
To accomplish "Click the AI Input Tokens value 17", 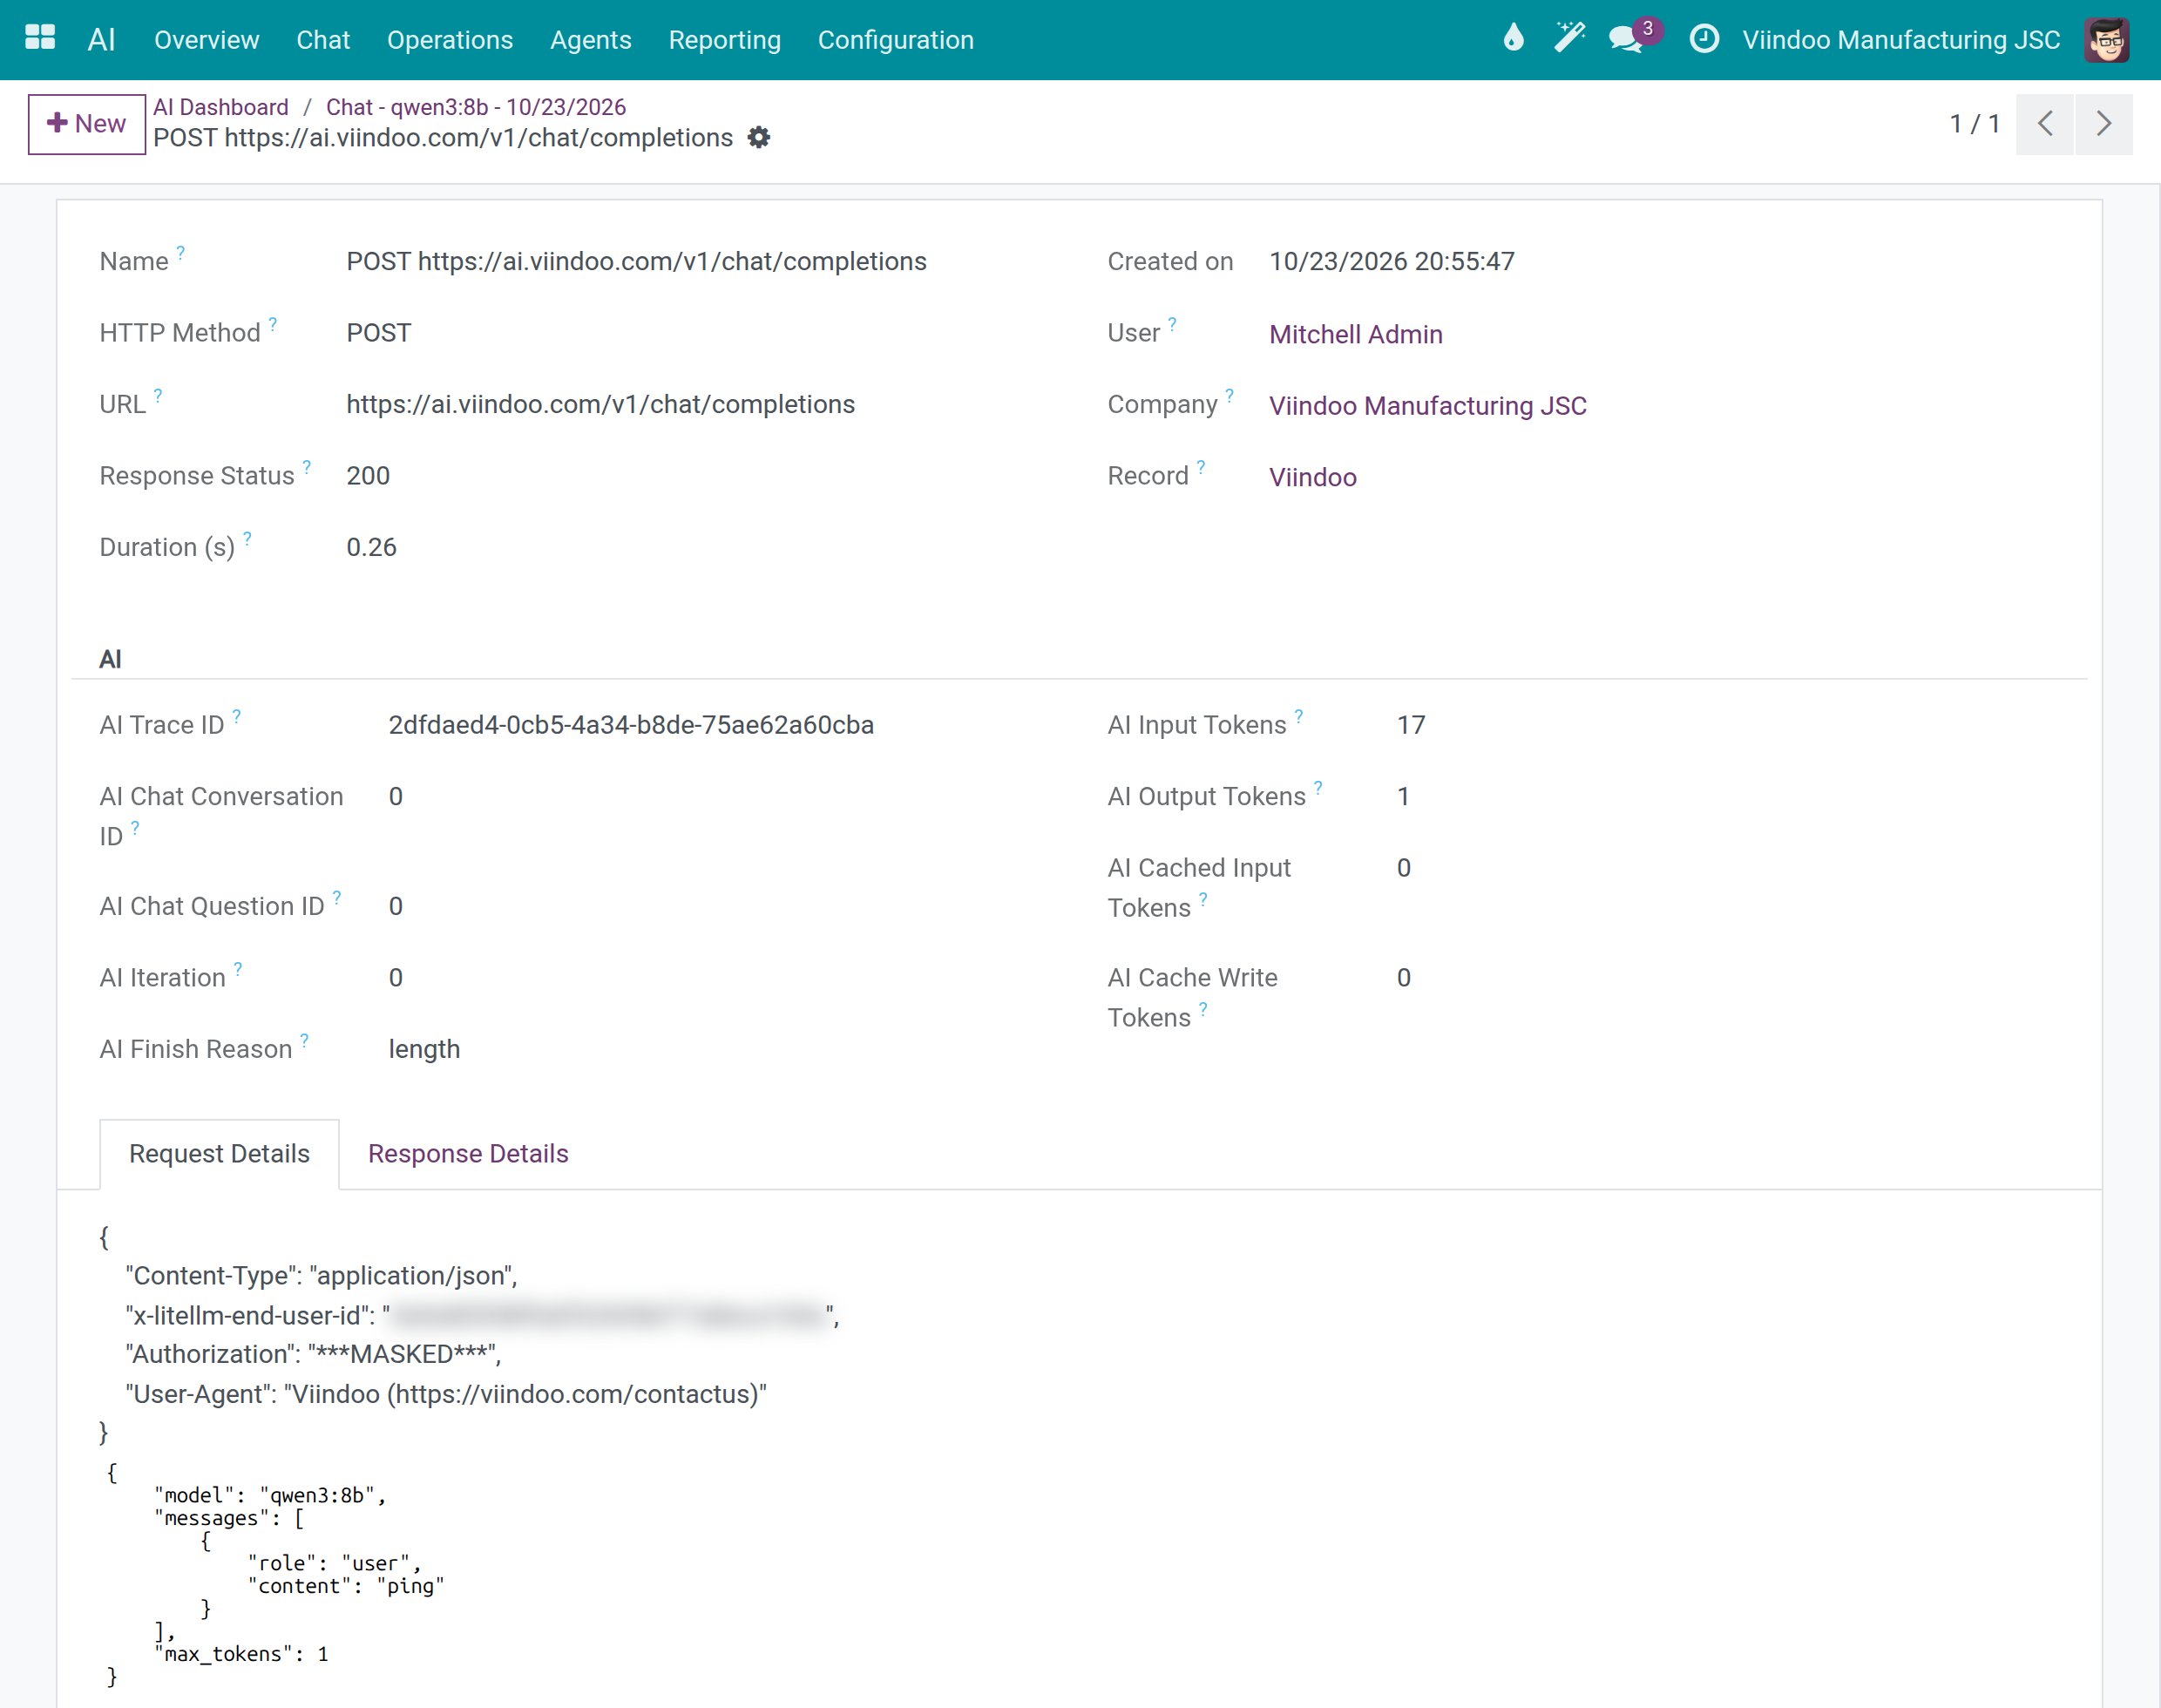I will click(1410, 725).
